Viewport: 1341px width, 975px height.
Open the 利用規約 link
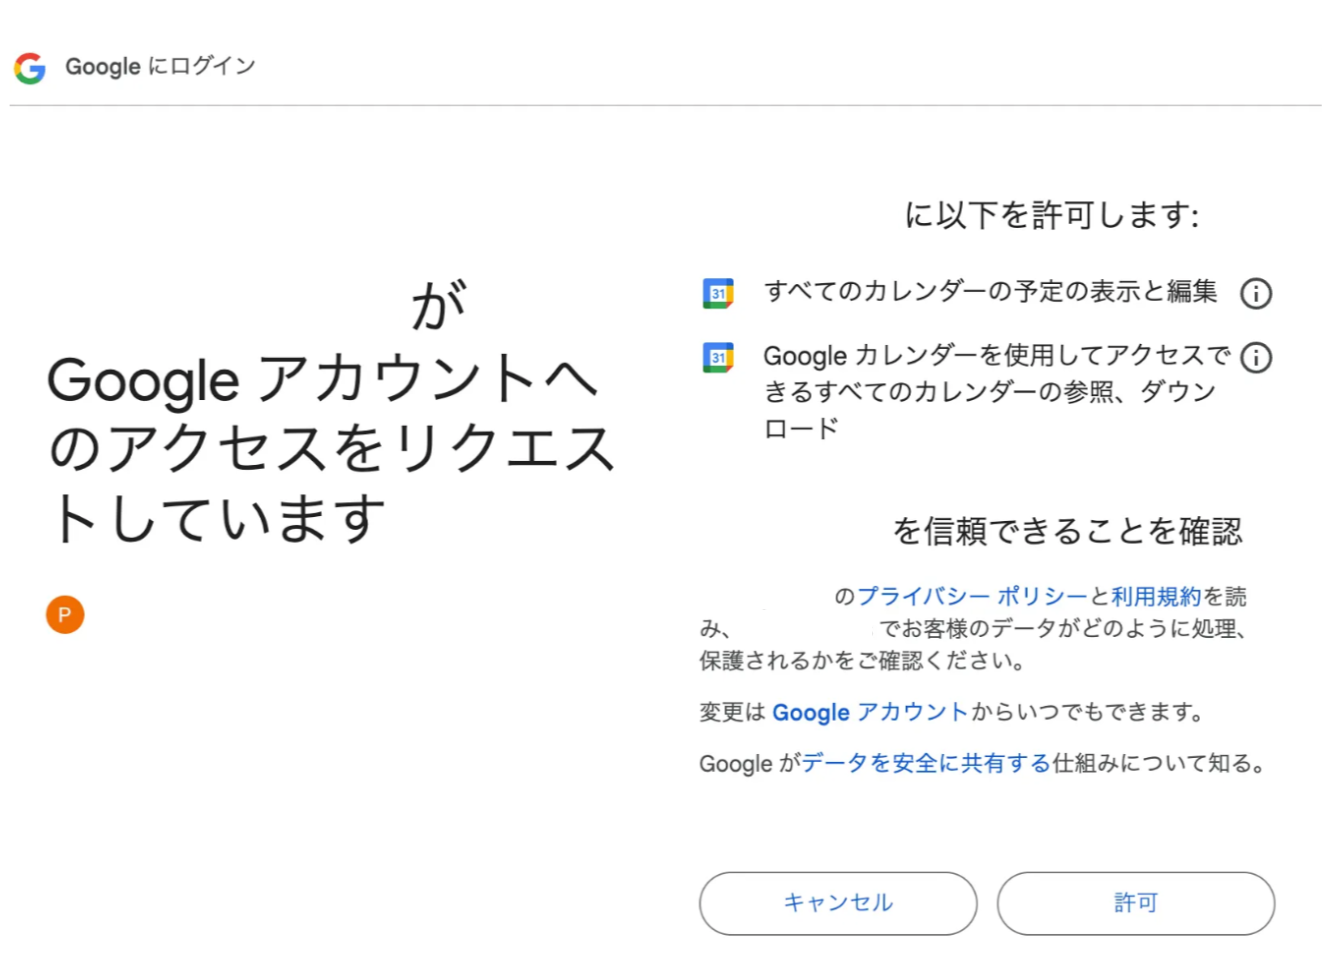pos(1156,597)
